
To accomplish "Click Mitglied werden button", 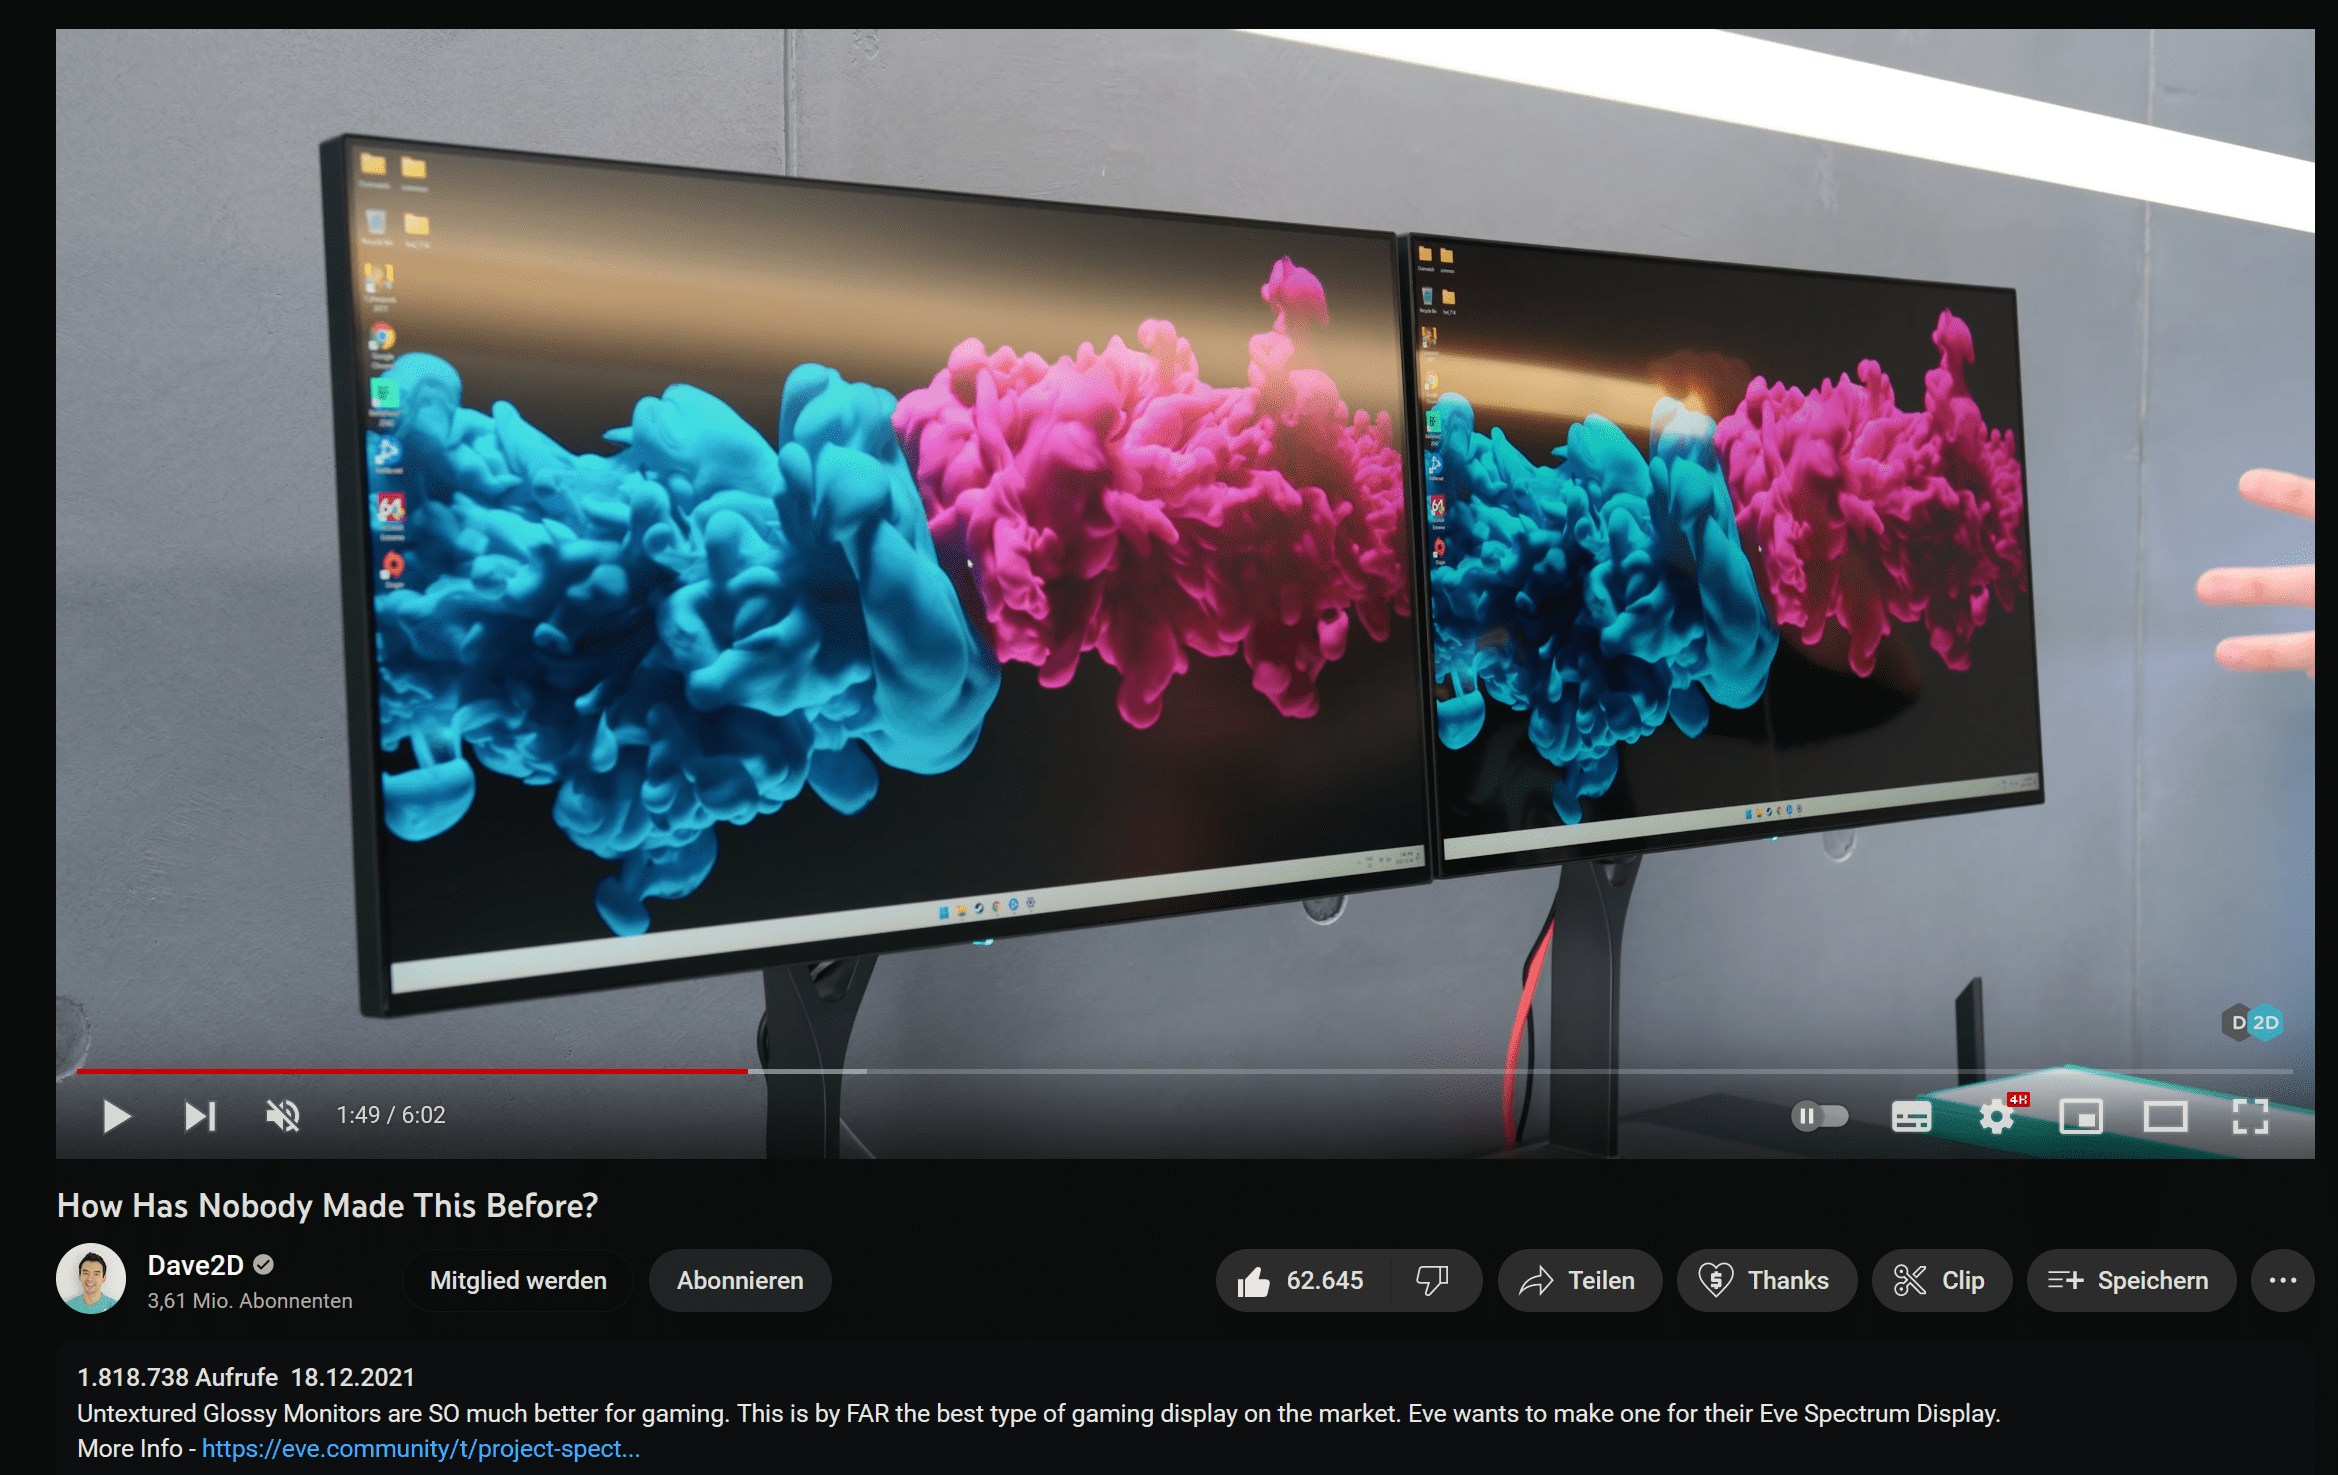I will [x=518, y=1280].
